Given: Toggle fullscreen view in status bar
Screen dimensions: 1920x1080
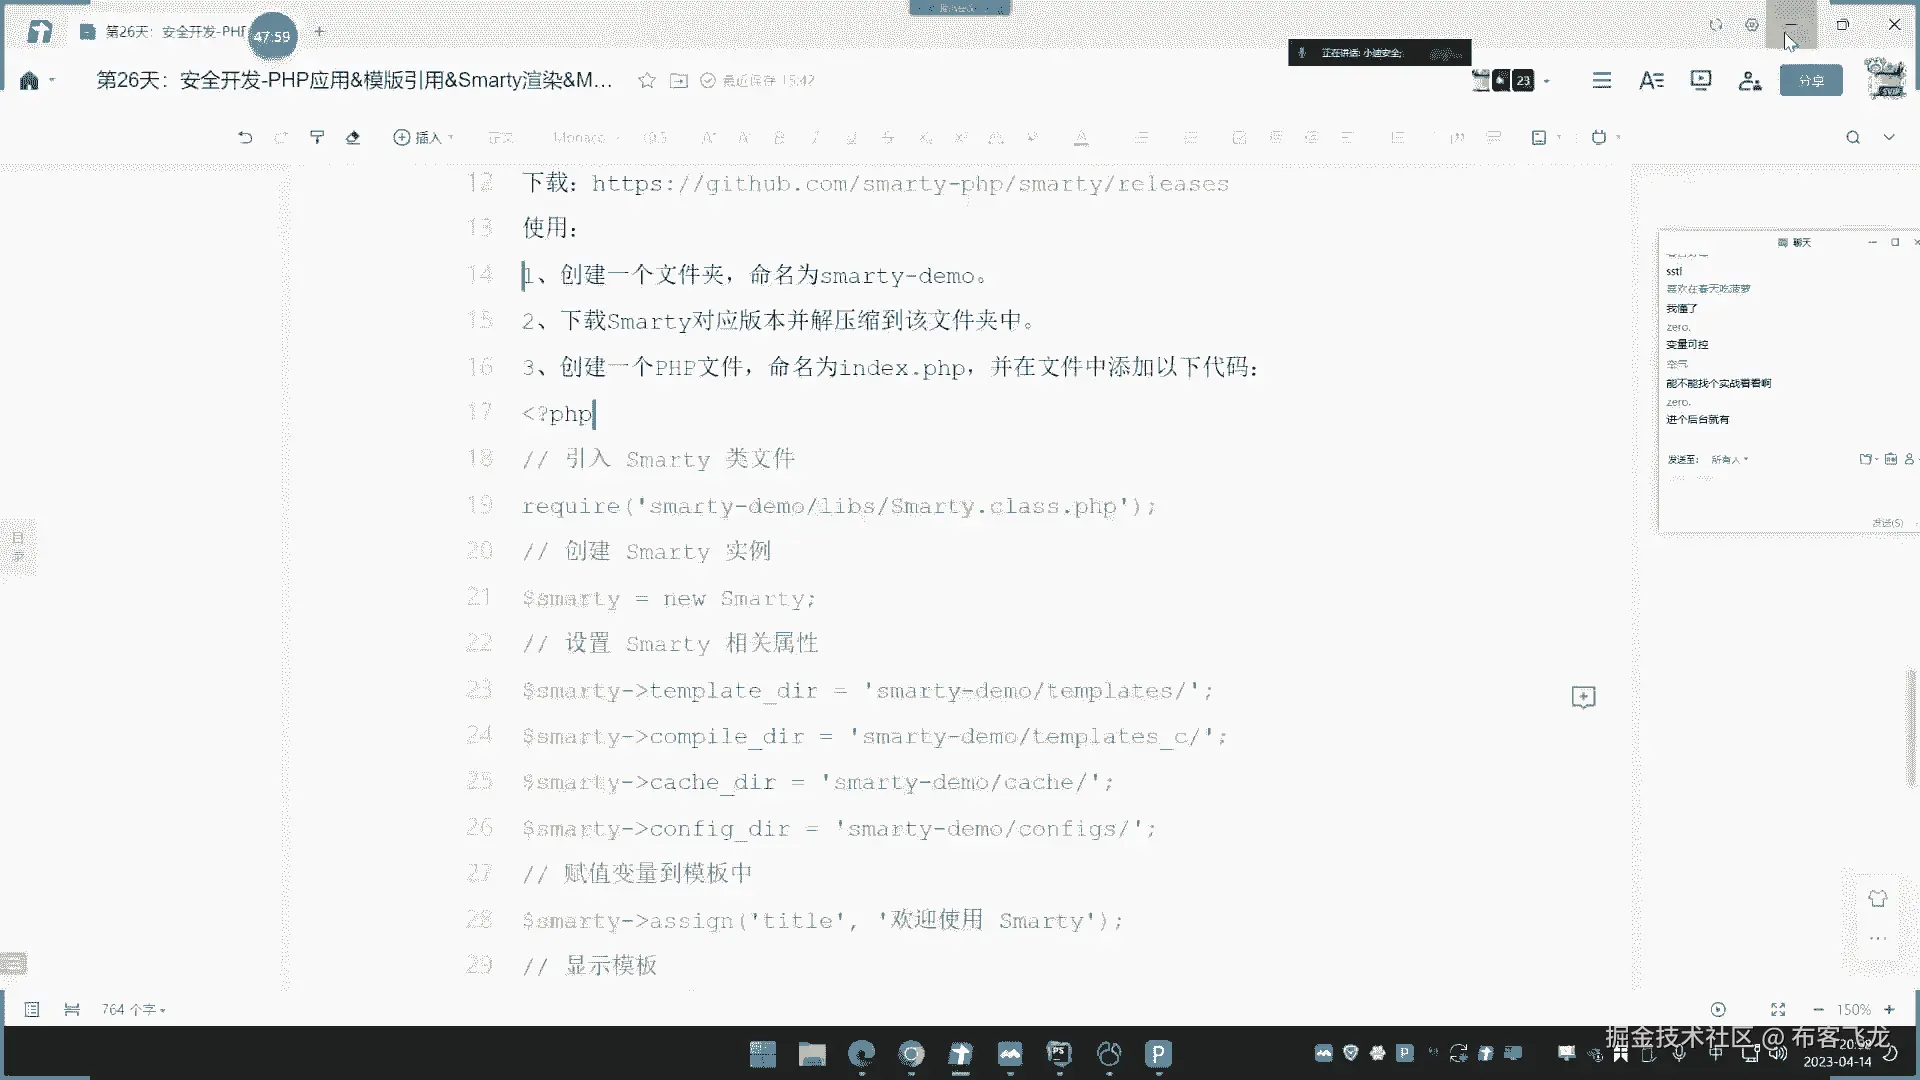Looking at the screenshot, I should tap(1777, 1009).
